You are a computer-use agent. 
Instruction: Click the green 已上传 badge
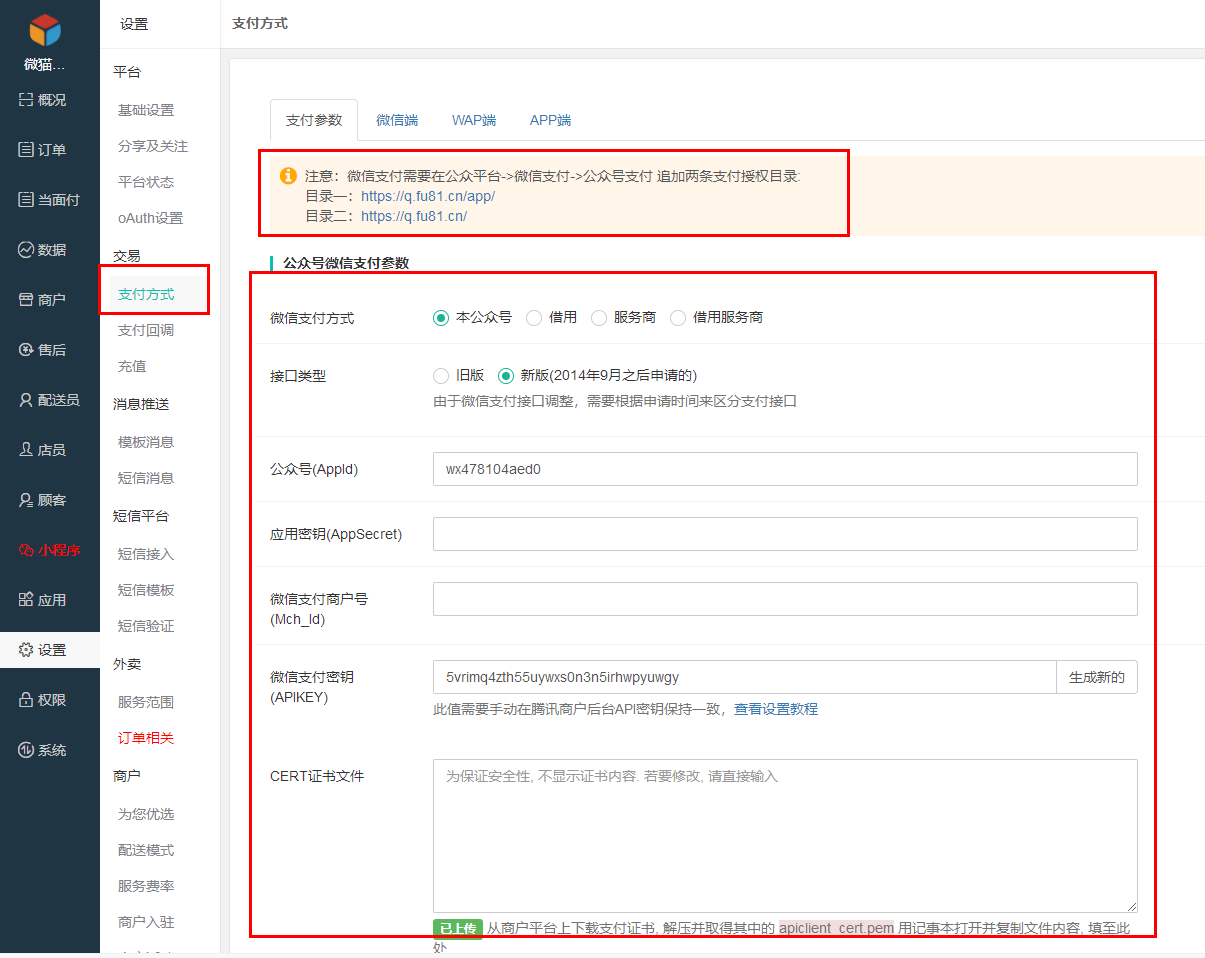(x=458, y=928)
